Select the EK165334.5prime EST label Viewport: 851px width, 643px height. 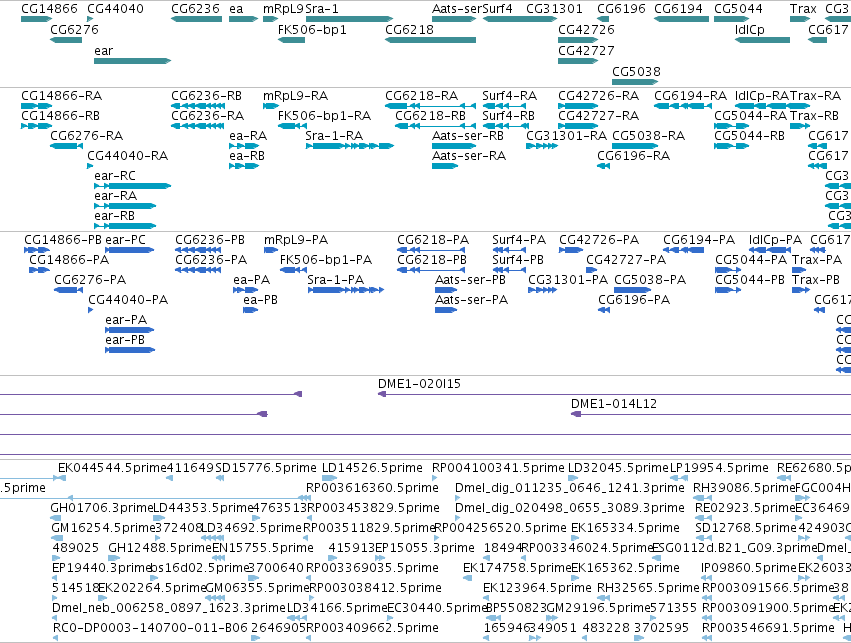pos(625,527)
